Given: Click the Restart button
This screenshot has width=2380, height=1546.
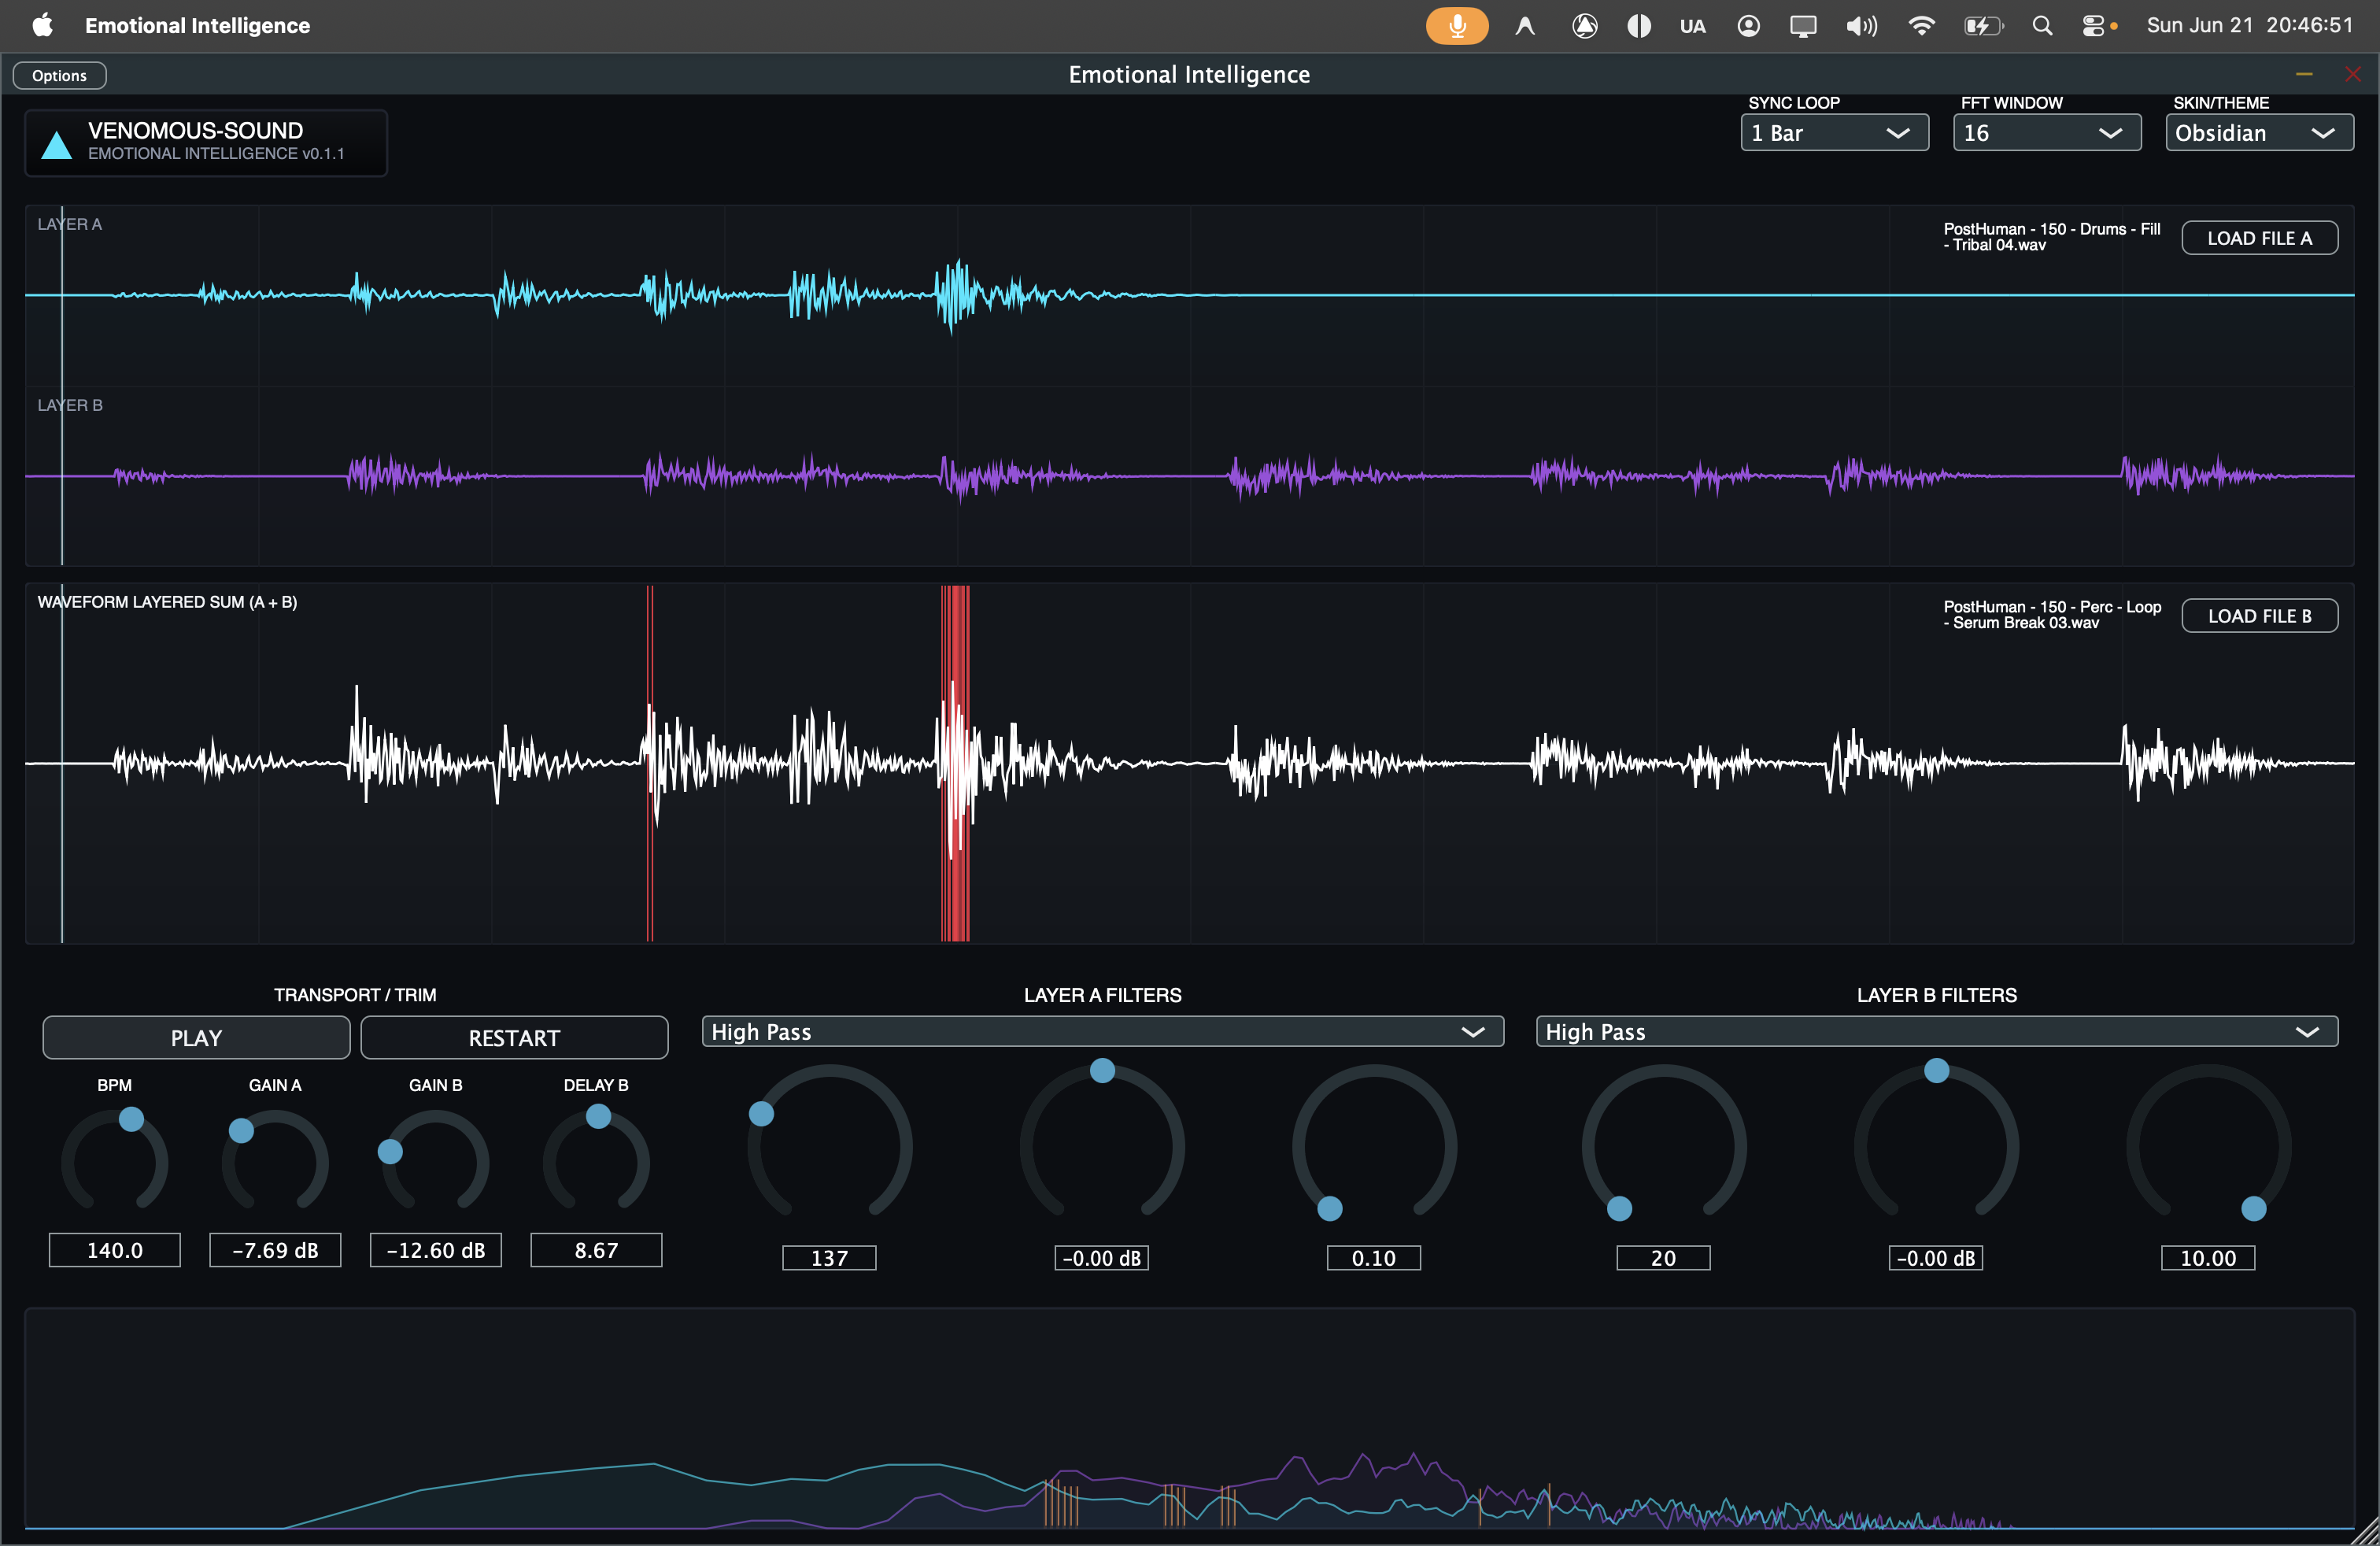Looking at the screenshot, I should tap(514, 1038).
